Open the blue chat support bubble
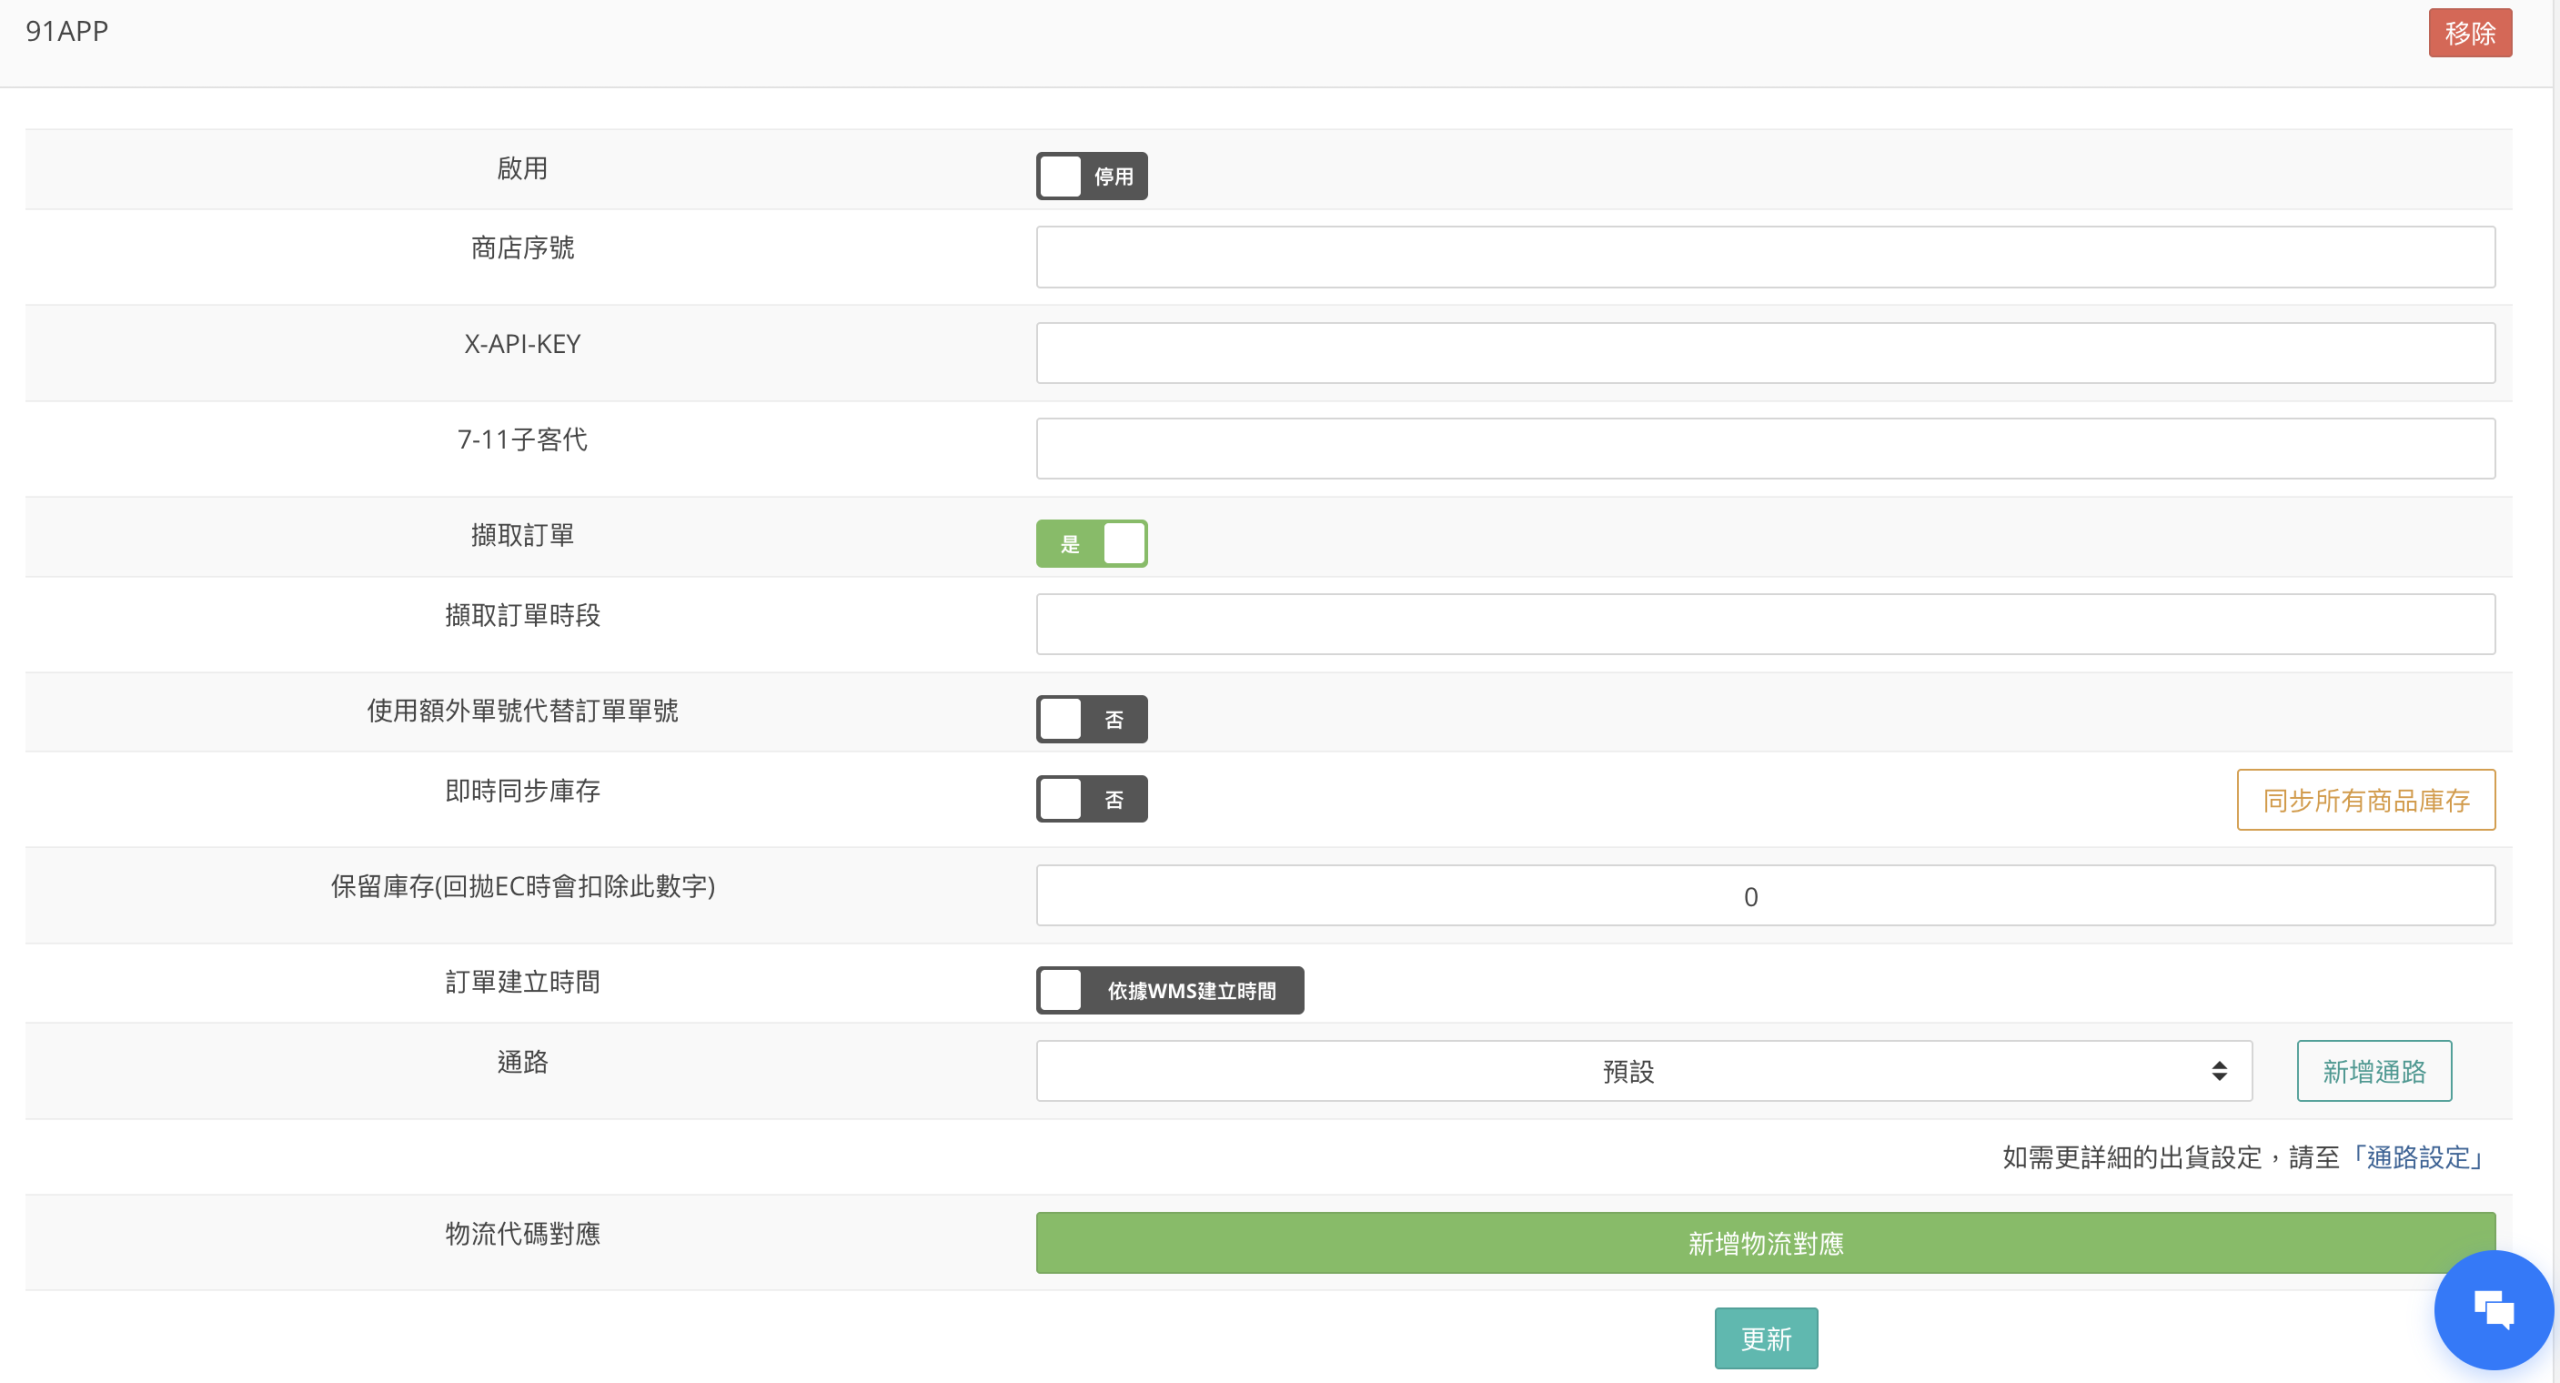 coord(2493,1309)
